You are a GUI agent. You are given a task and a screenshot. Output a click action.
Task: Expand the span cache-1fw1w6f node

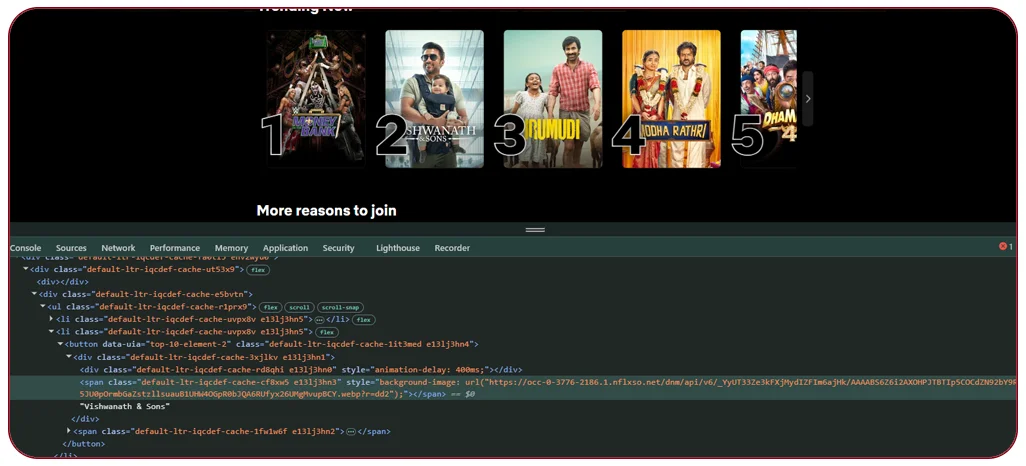(x=68, y=431)
